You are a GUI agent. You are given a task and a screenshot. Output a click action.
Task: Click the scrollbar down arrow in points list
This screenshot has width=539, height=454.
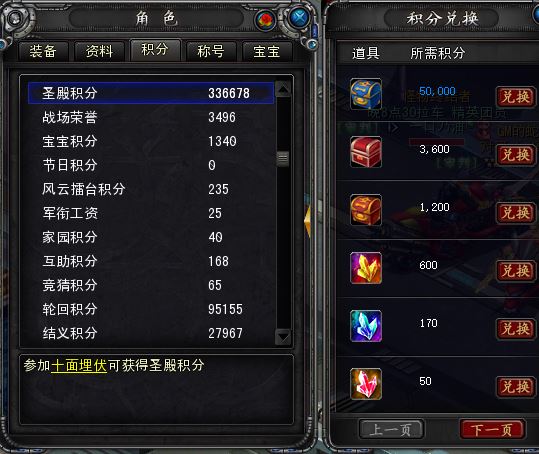click(x=283, y=336)
